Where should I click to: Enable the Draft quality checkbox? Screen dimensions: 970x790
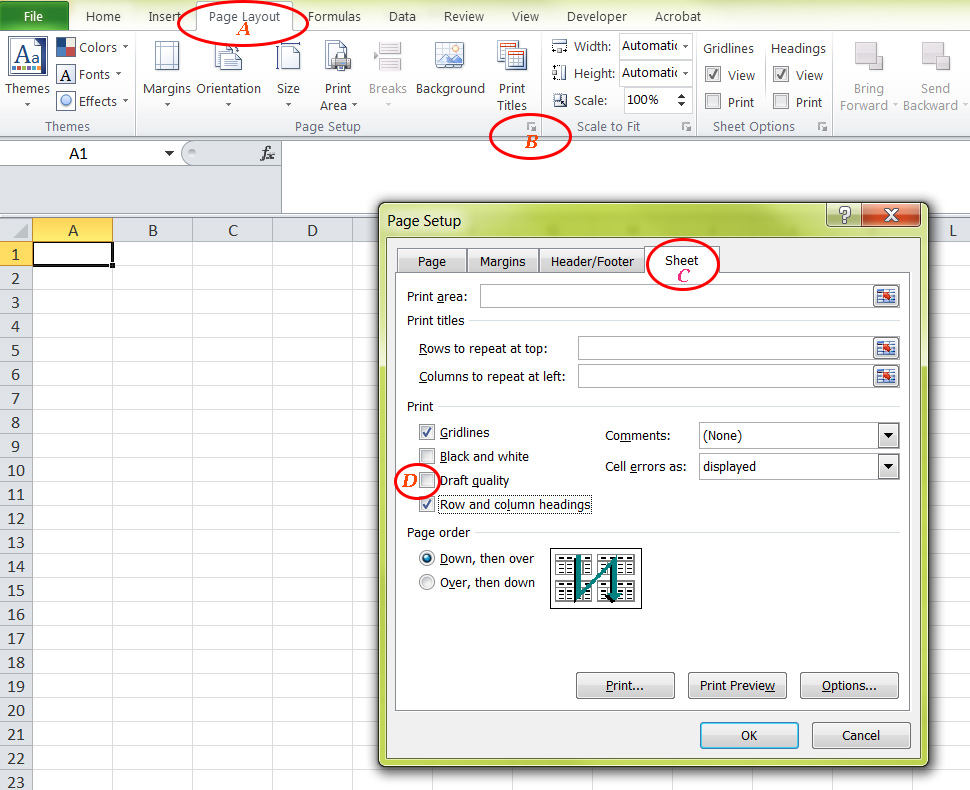tap(428, 481)
